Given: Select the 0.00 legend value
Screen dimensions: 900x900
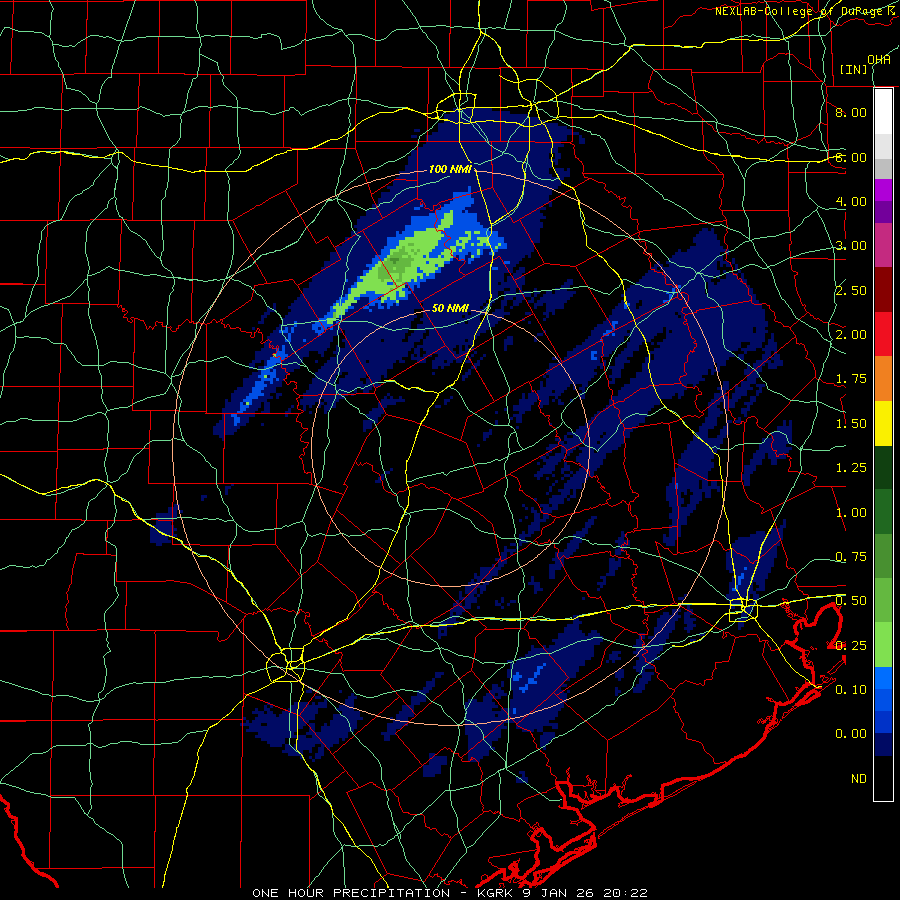Looking at the screenshot, I should 851,734.
